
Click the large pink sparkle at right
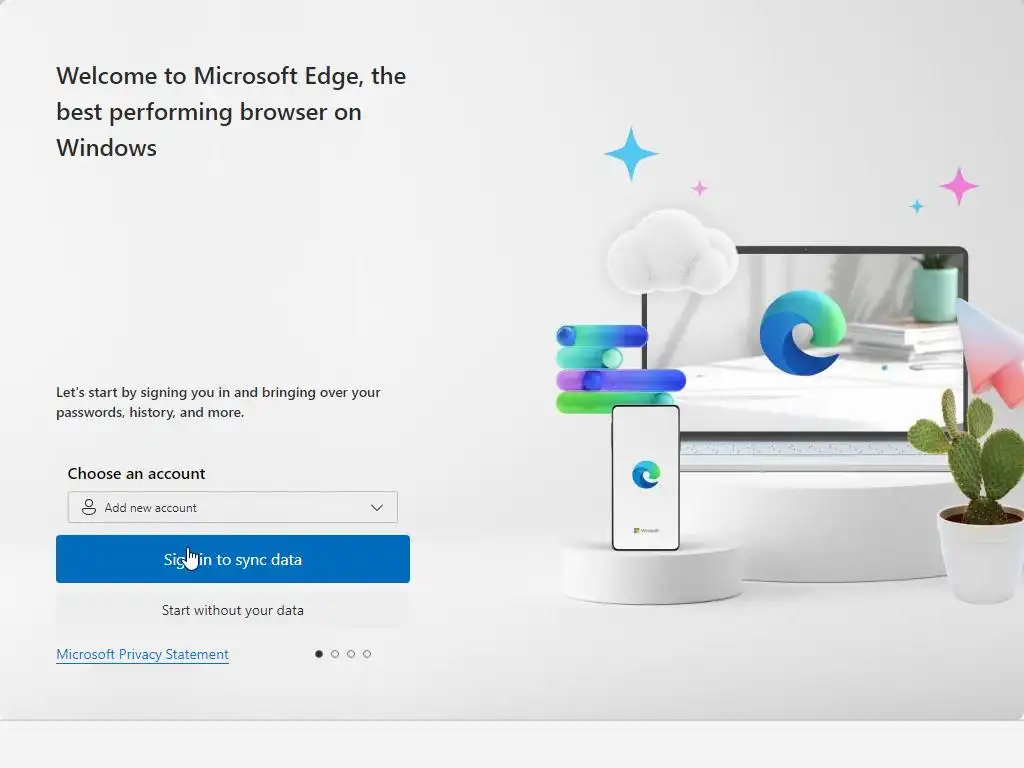pos(959,186)
